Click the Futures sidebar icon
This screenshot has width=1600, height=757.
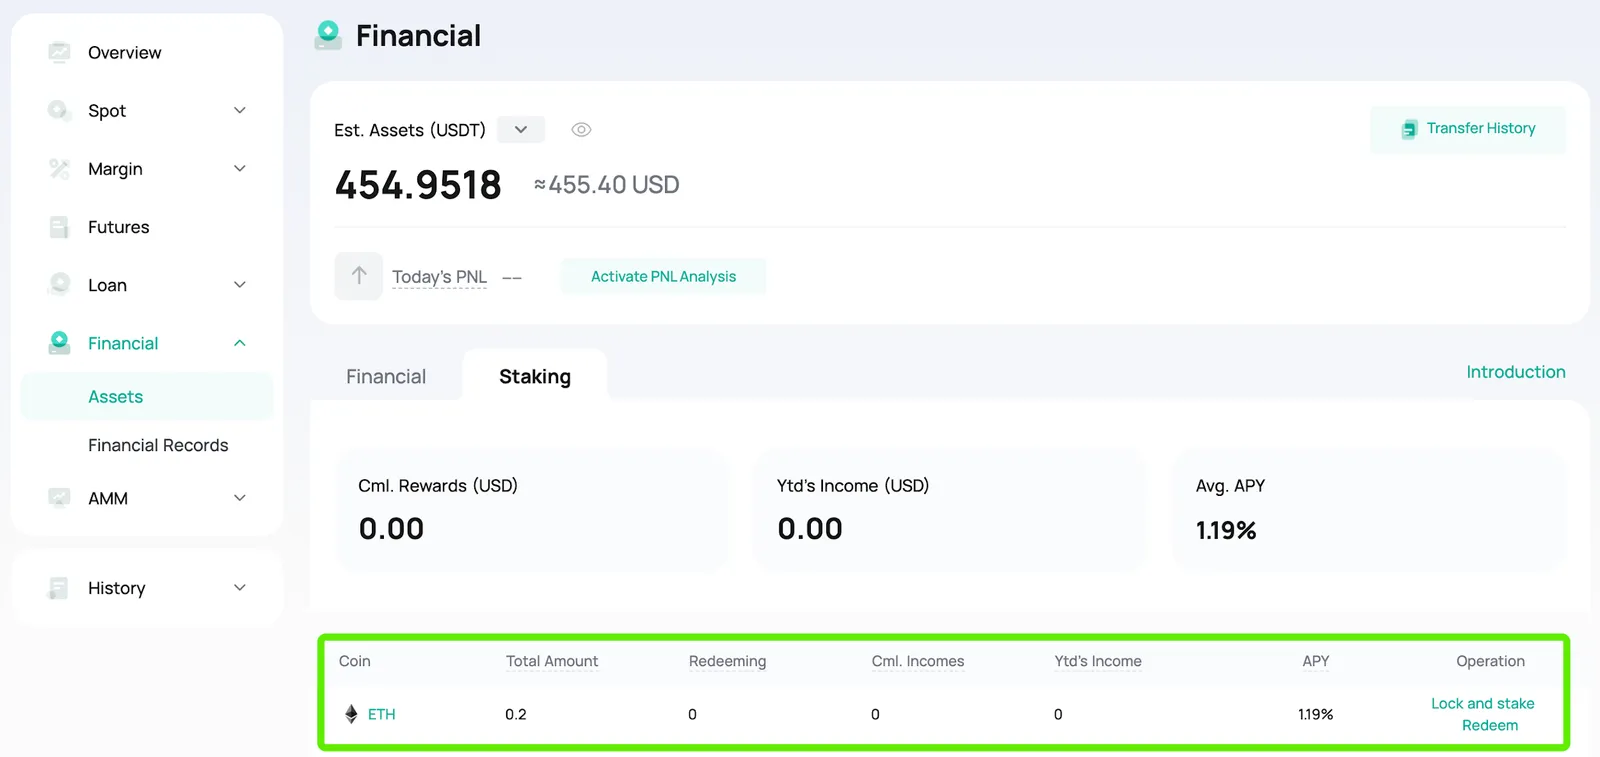(60, 227)
